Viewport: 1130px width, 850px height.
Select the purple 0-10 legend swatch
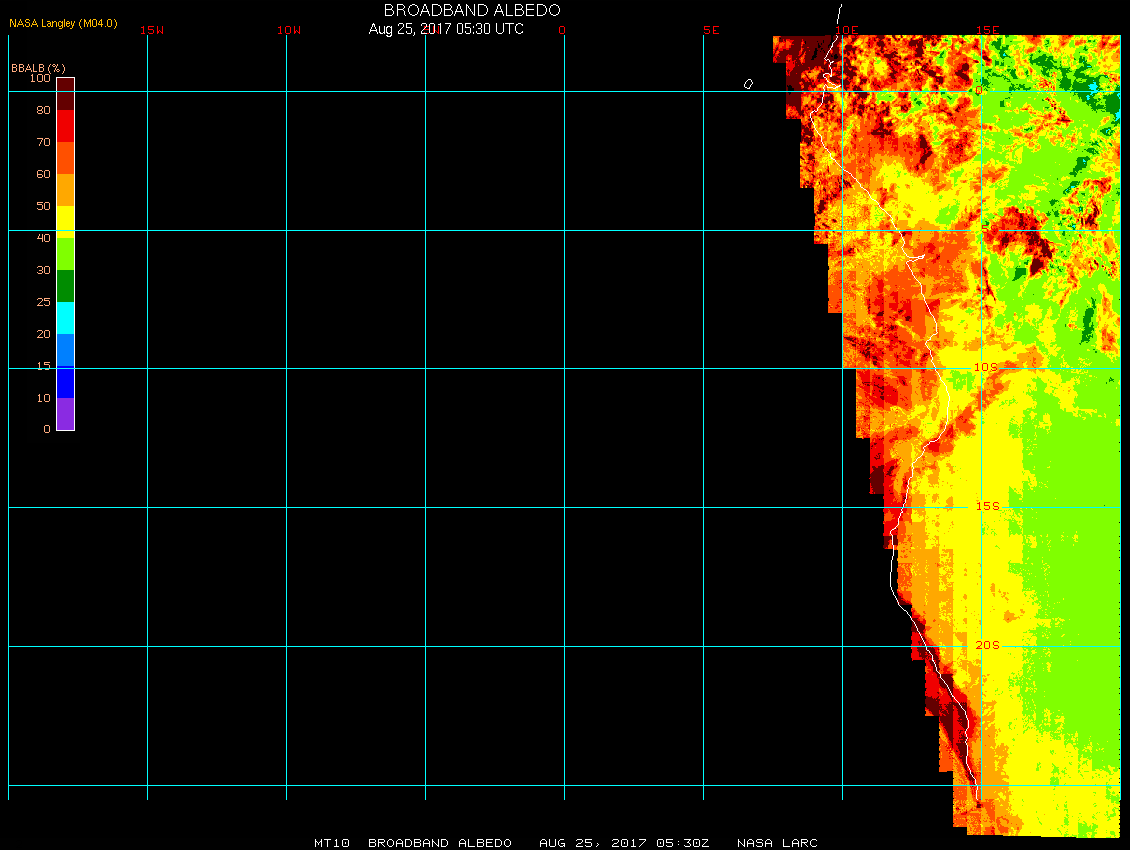pyautogui.click(x=65, y=414)
